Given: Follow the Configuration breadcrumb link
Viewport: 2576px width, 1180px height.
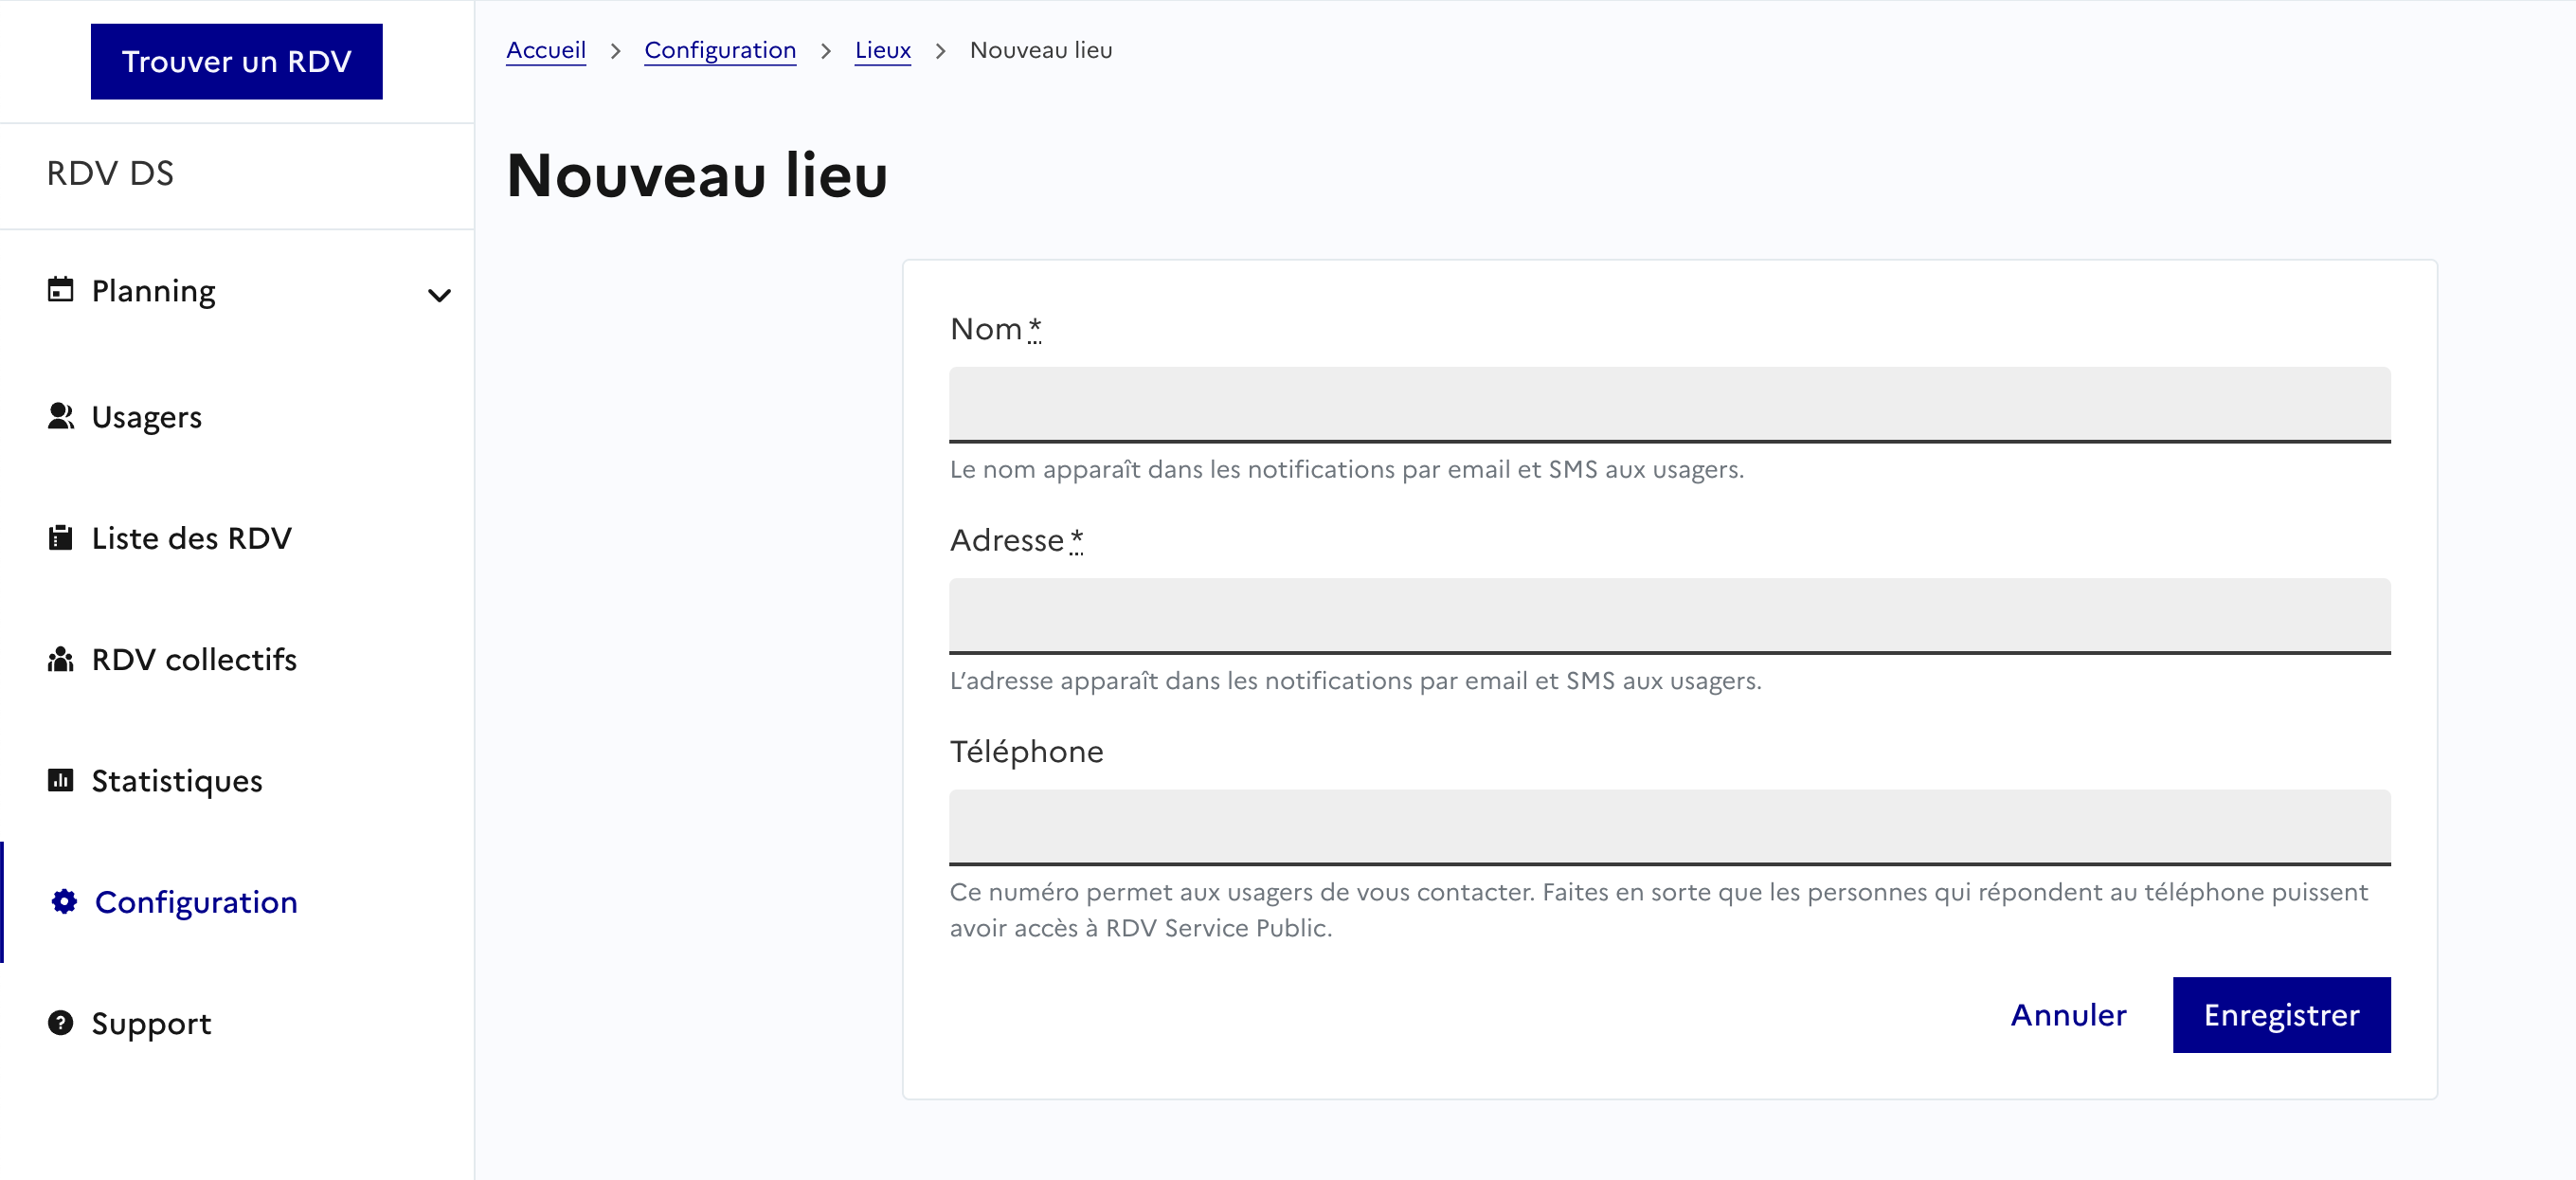Looking at the screenshot, I should pos(719,50).
